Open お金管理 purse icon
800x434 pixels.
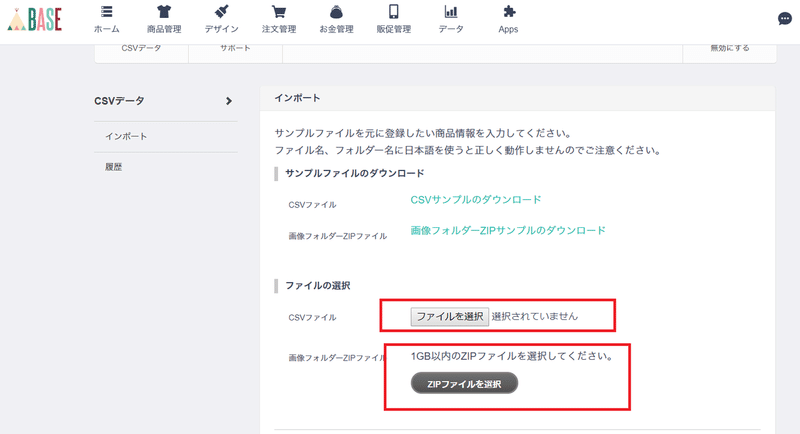coord(336,11)
